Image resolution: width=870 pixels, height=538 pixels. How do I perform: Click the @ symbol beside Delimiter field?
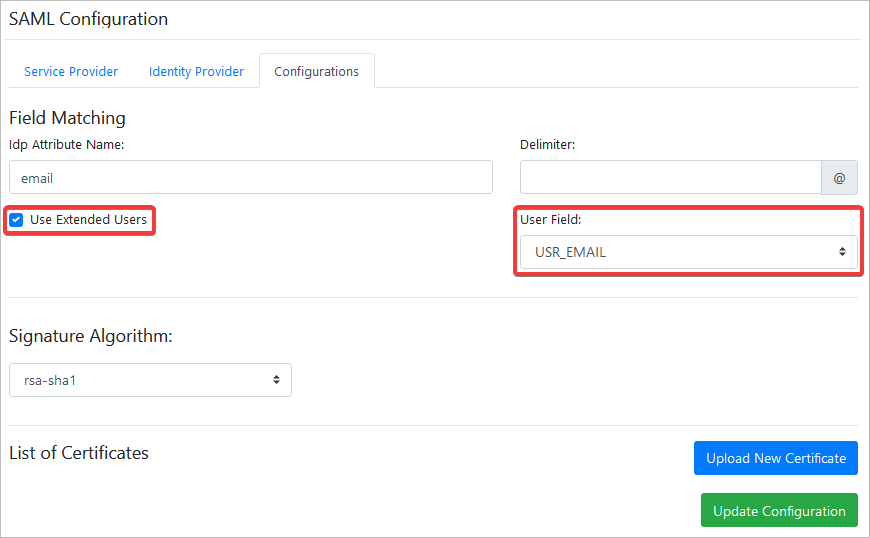[x=839, y=178]
